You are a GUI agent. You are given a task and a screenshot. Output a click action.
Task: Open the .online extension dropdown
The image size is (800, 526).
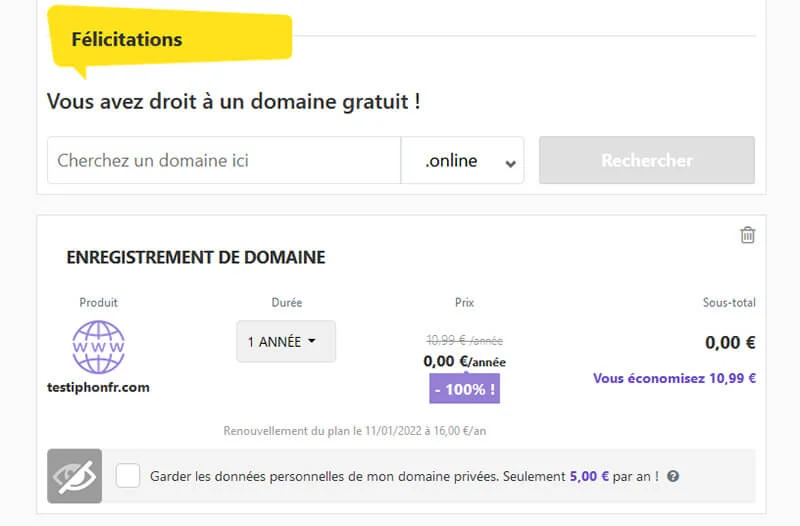tap(462, 160)
